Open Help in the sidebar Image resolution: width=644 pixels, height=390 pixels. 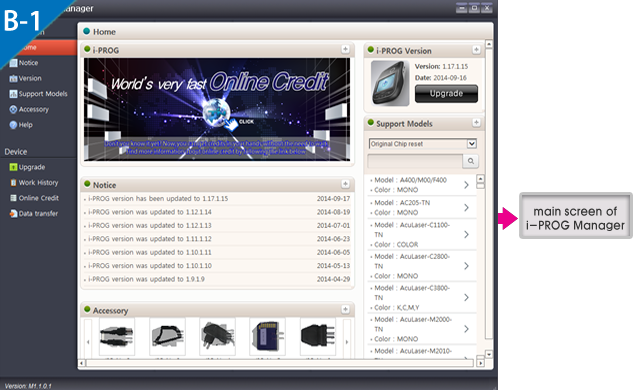pos(21,125)
